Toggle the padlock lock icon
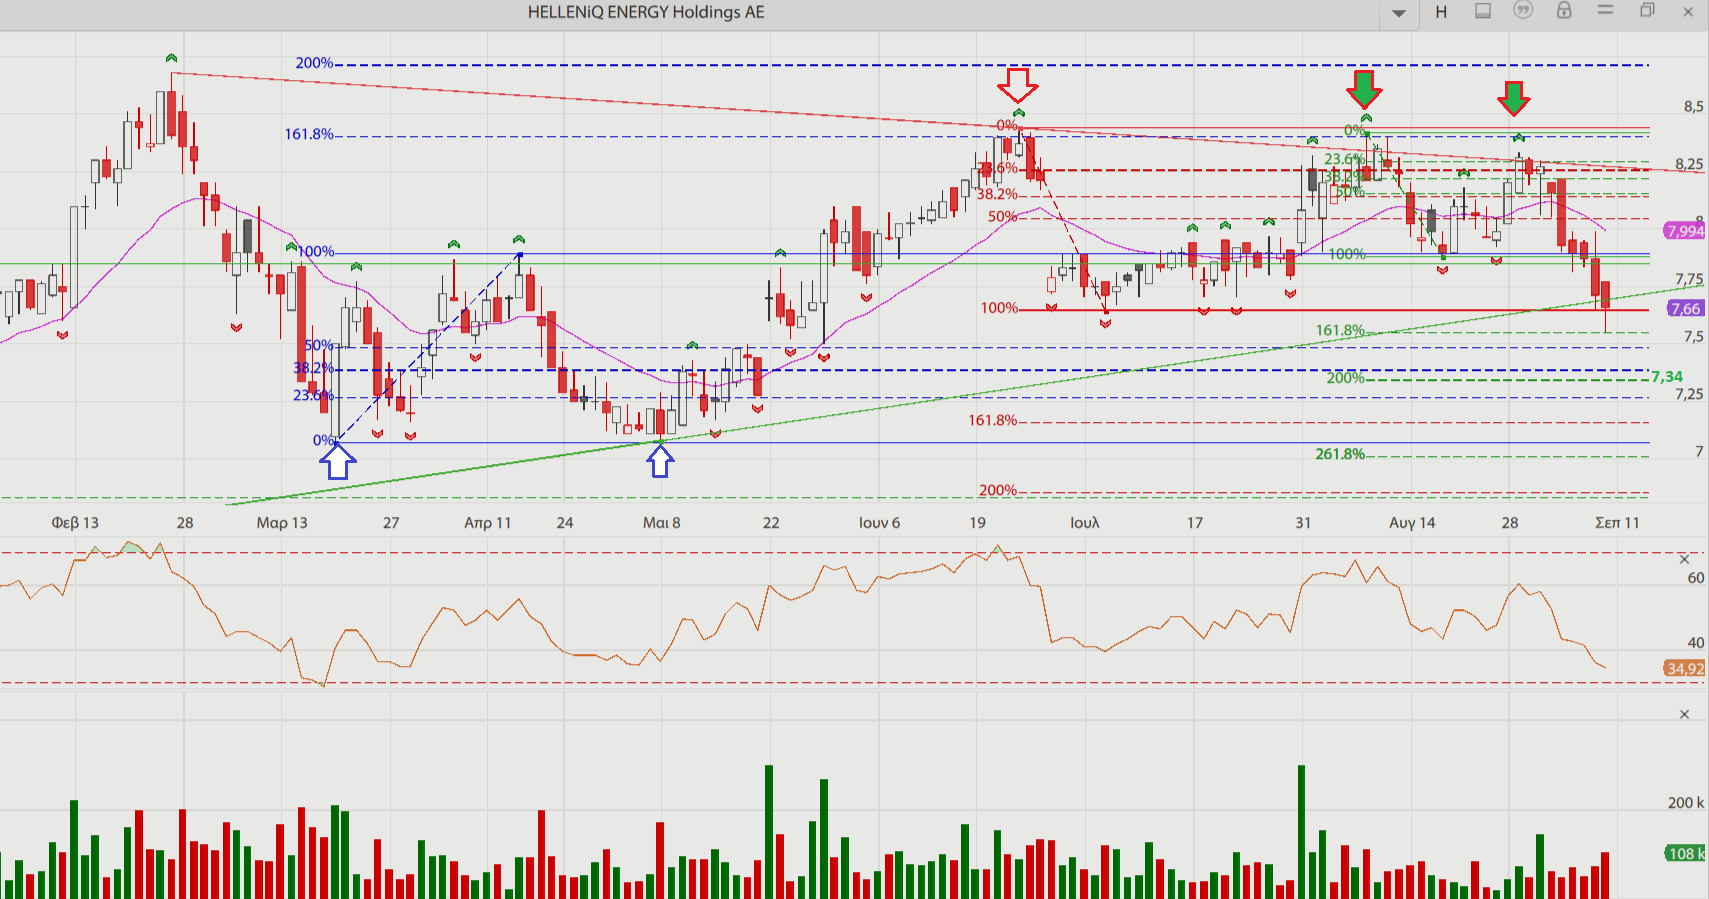 click(x=1564, y=10)
